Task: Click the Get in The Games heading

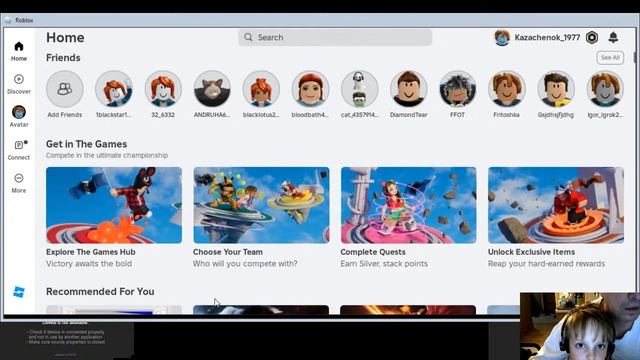Action: click(x=87, y=144)
